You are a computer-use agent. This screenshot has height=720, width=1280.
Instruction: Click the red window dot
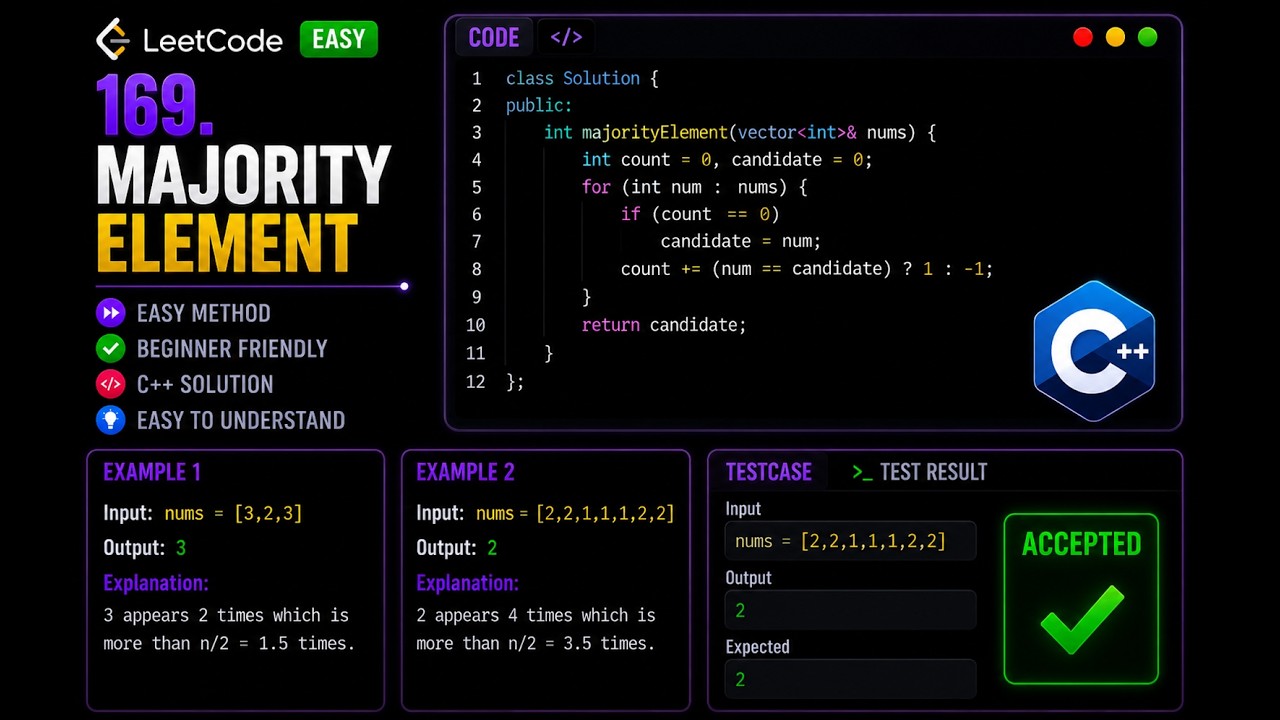tap(1083, 37)
